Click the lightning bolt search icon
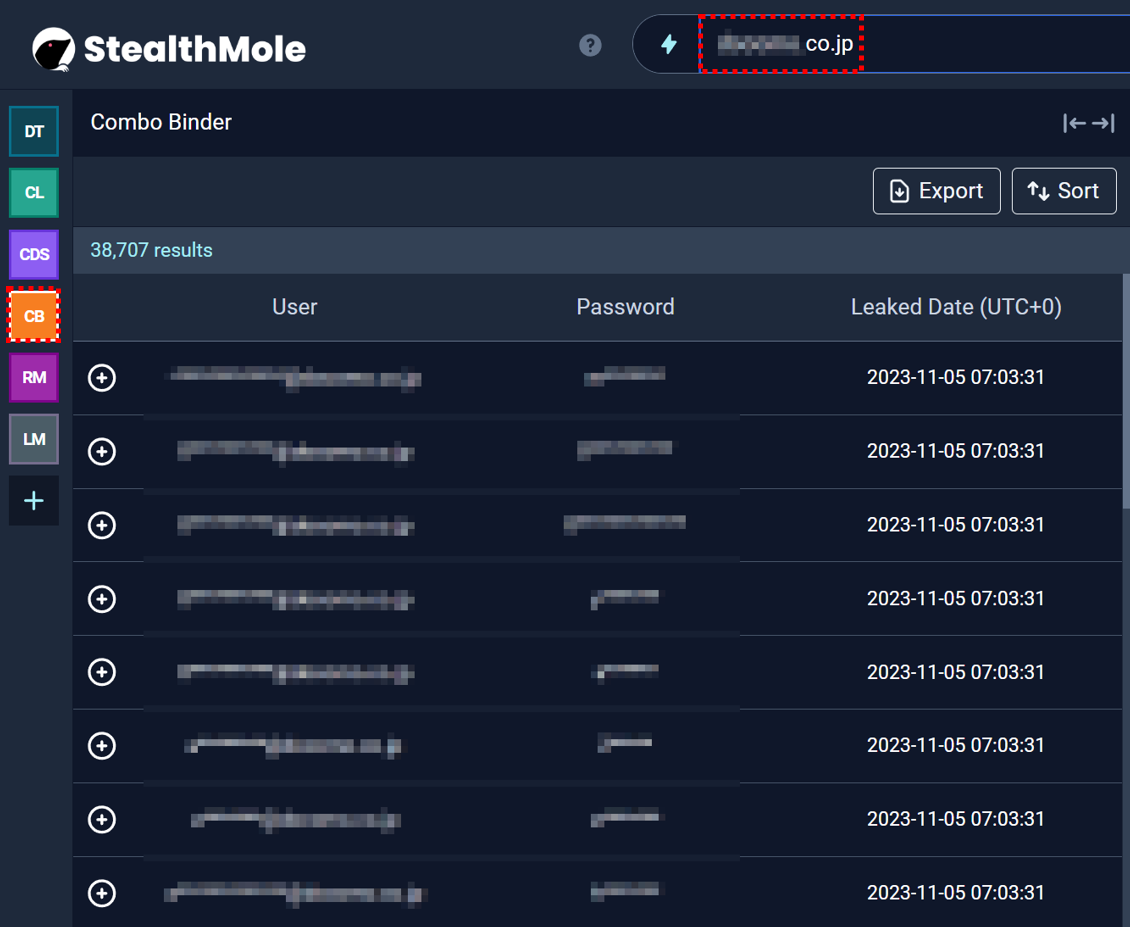The height and width of the screenshot is (927, 1130). pos(669,45)
